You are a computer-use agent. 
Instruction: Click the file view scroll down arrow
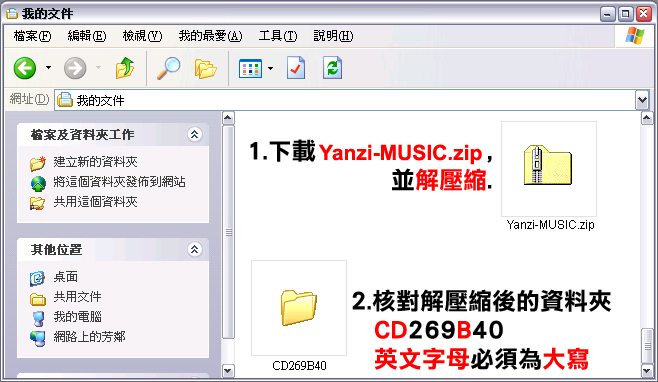click(x=647, y=371)
